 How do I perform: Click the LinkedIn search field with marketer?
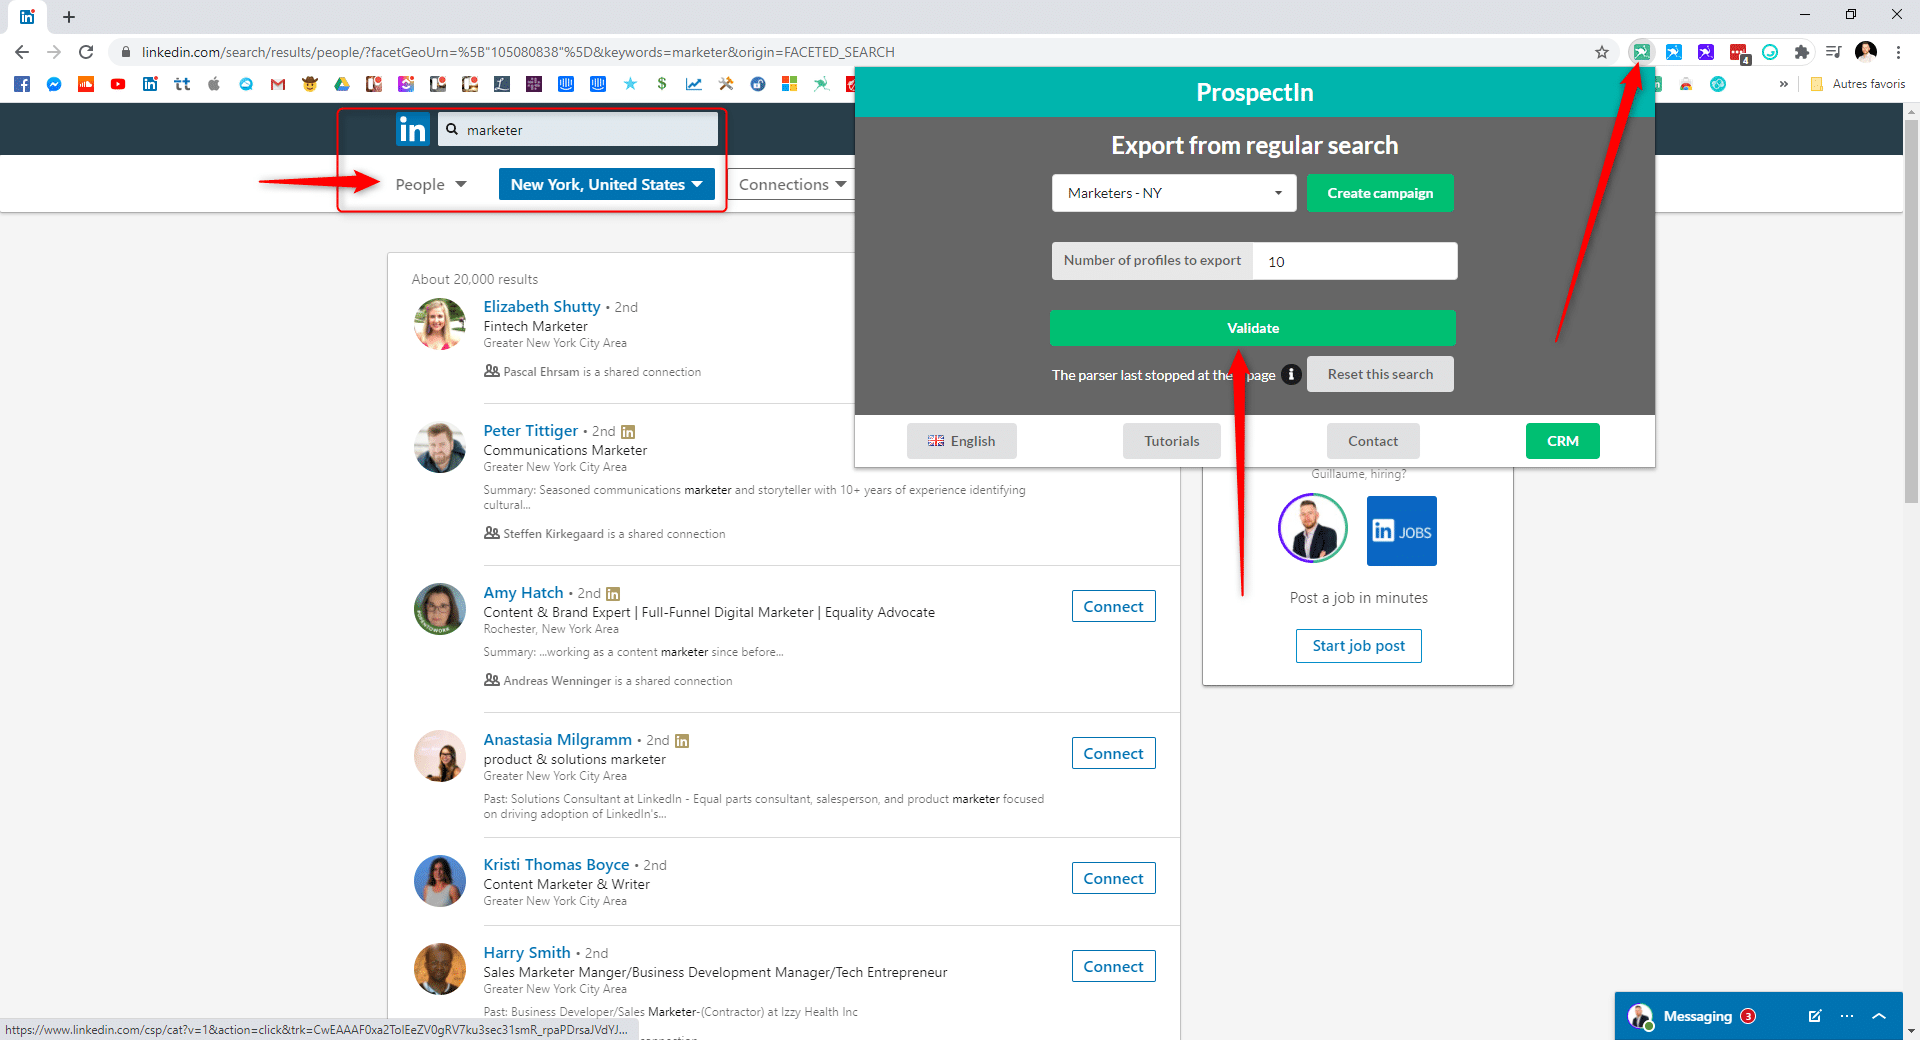pyautogui.click(x=578, y=129)
